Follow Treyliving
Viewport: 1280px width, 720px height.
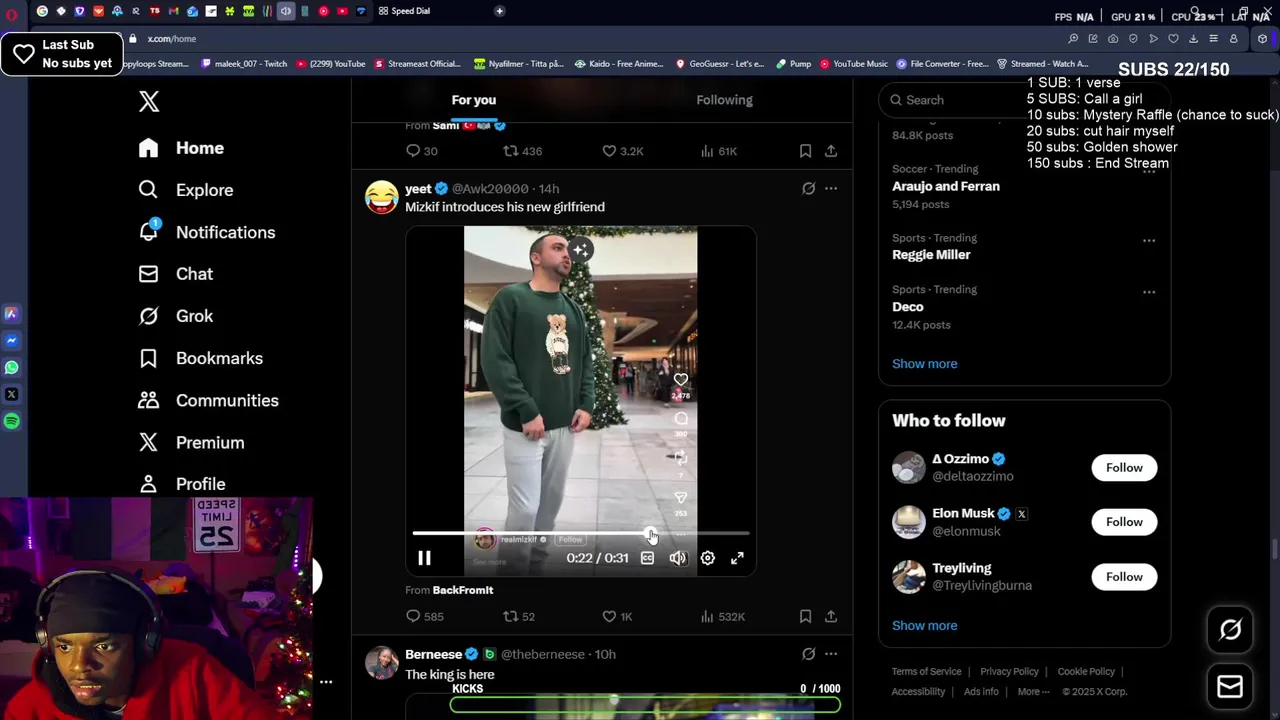pyautogui.click(x=1124, y=577)
